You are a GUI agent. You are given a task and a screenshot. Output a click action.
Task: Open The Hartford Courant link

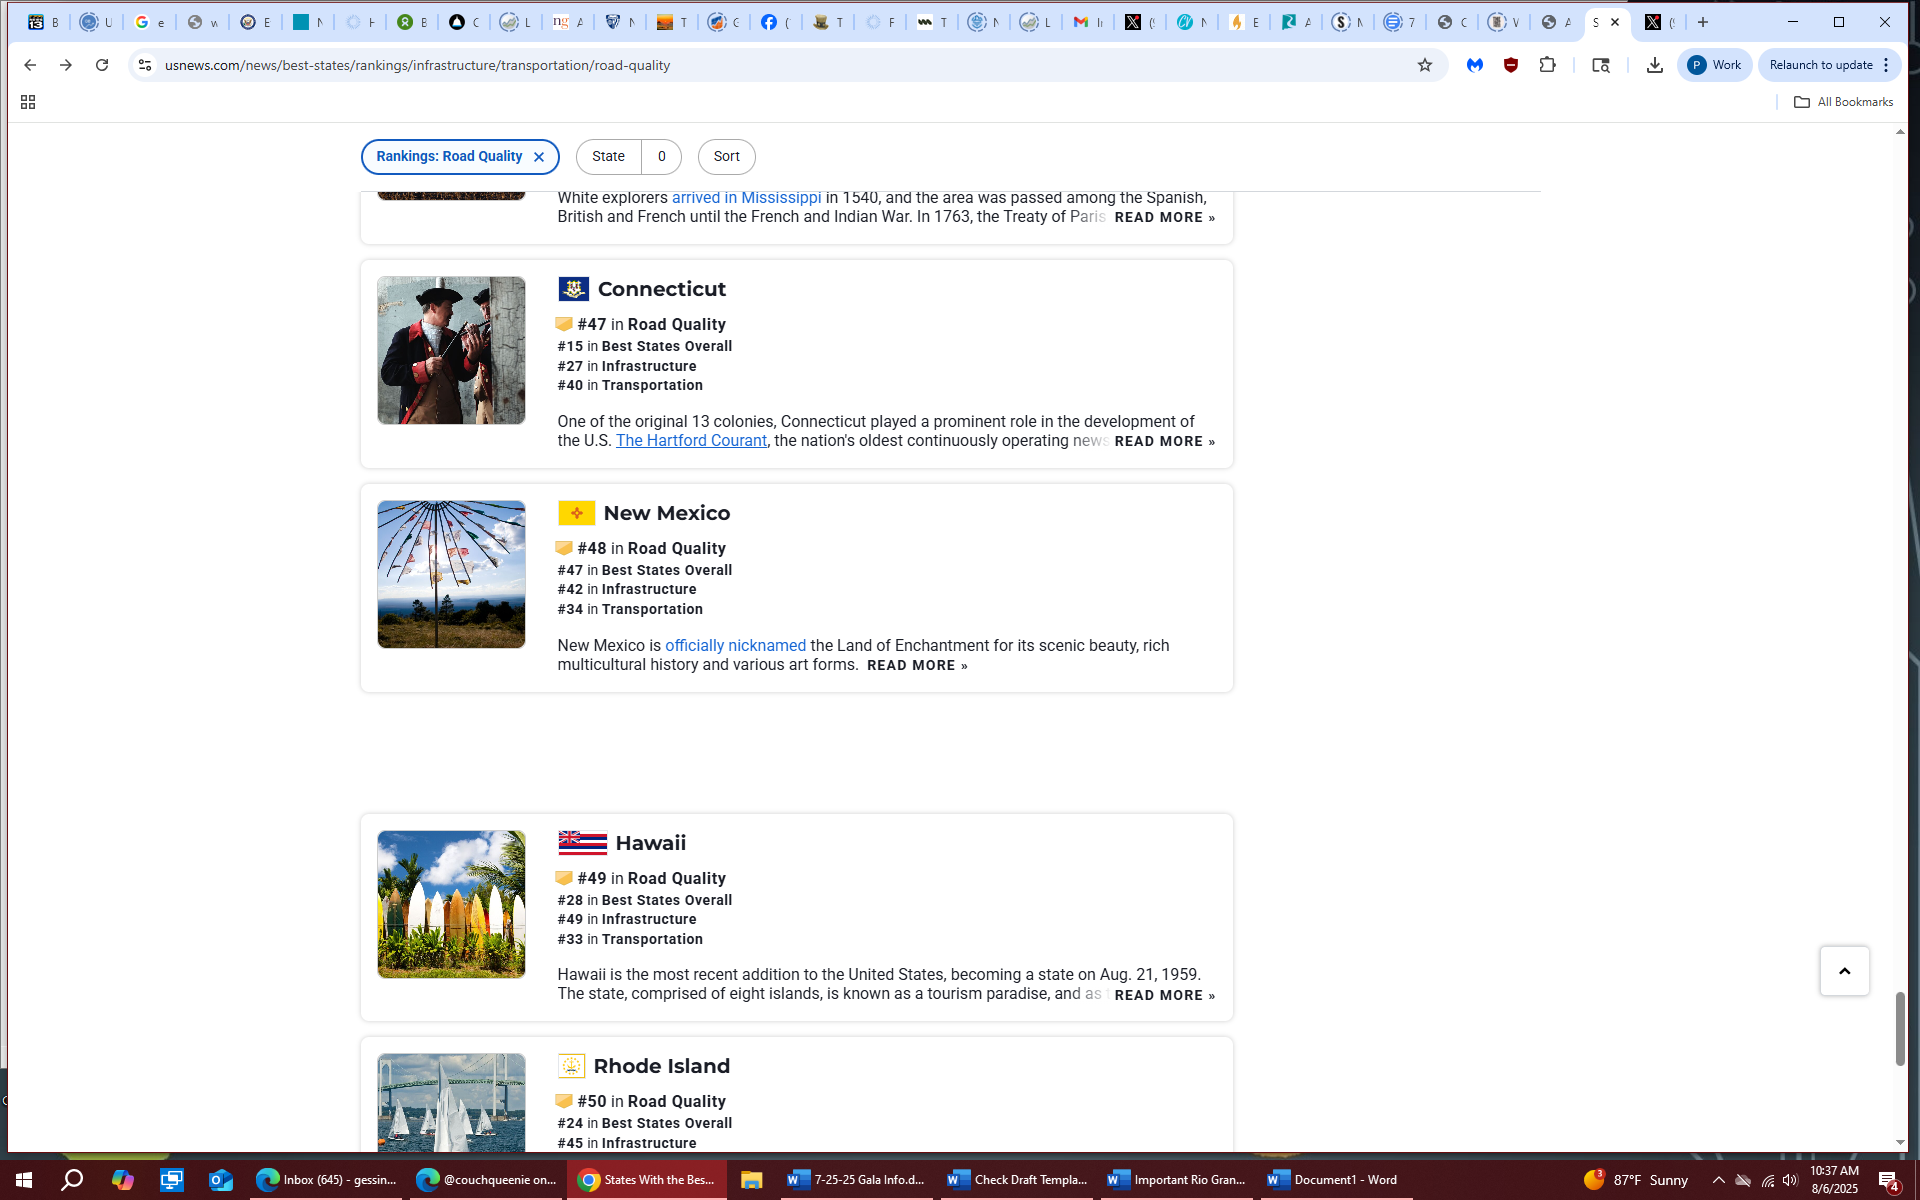coord(691,441)
